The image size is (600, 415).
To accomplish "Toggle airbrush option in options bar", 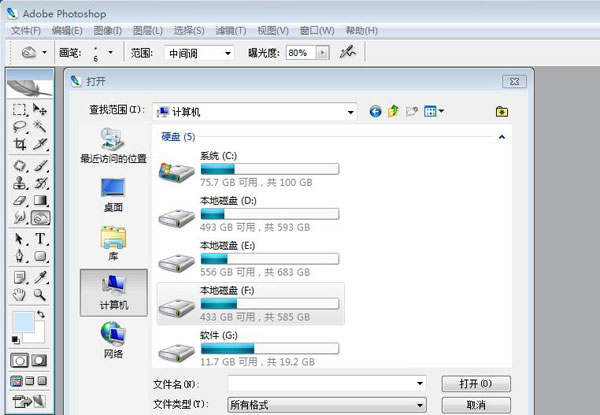I will pyautogui.click(x=348, y=52).
